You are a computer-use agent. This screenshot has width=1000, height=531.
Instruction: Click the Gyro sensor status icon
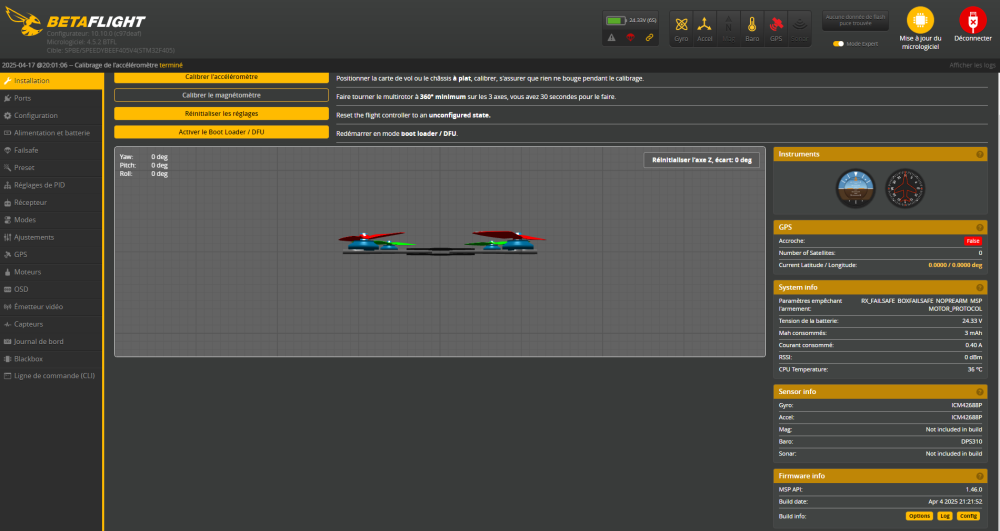pyautogui.click(x=681, y=24)
